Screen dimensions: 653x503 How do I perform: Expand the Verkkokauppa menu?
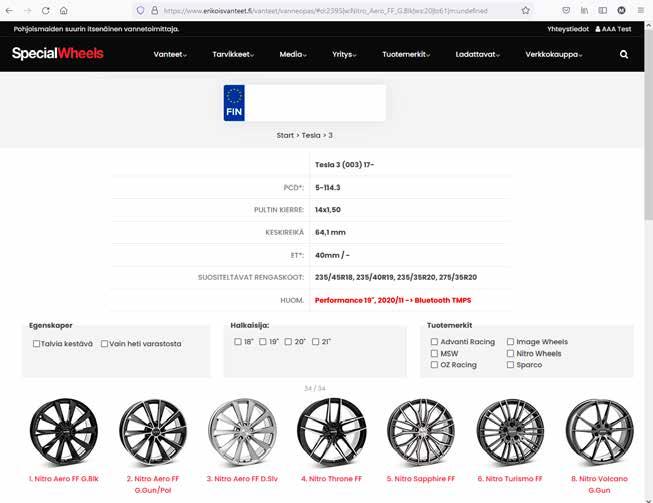coord(553,54)
